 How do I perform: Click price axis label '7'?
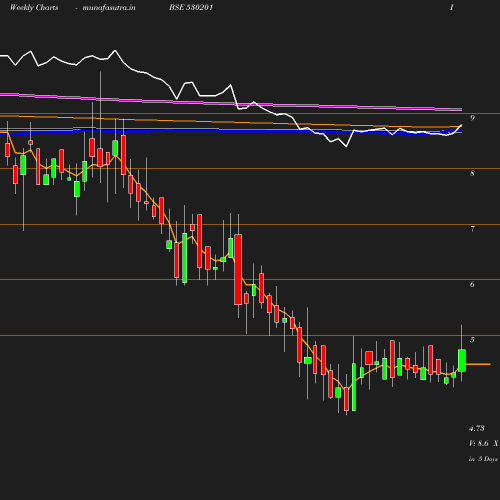click(472, 229)
